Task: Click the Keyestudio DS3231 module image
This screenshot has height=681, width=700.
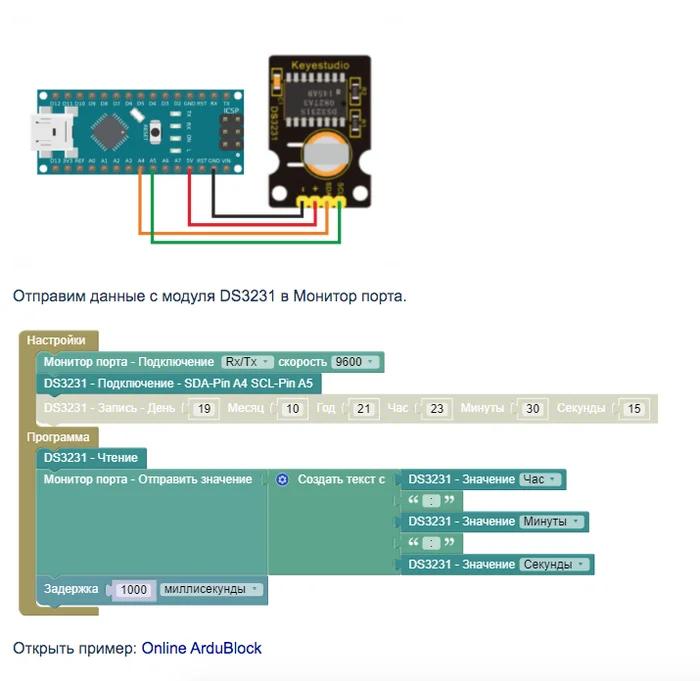Action: click(x=320, y=132)
